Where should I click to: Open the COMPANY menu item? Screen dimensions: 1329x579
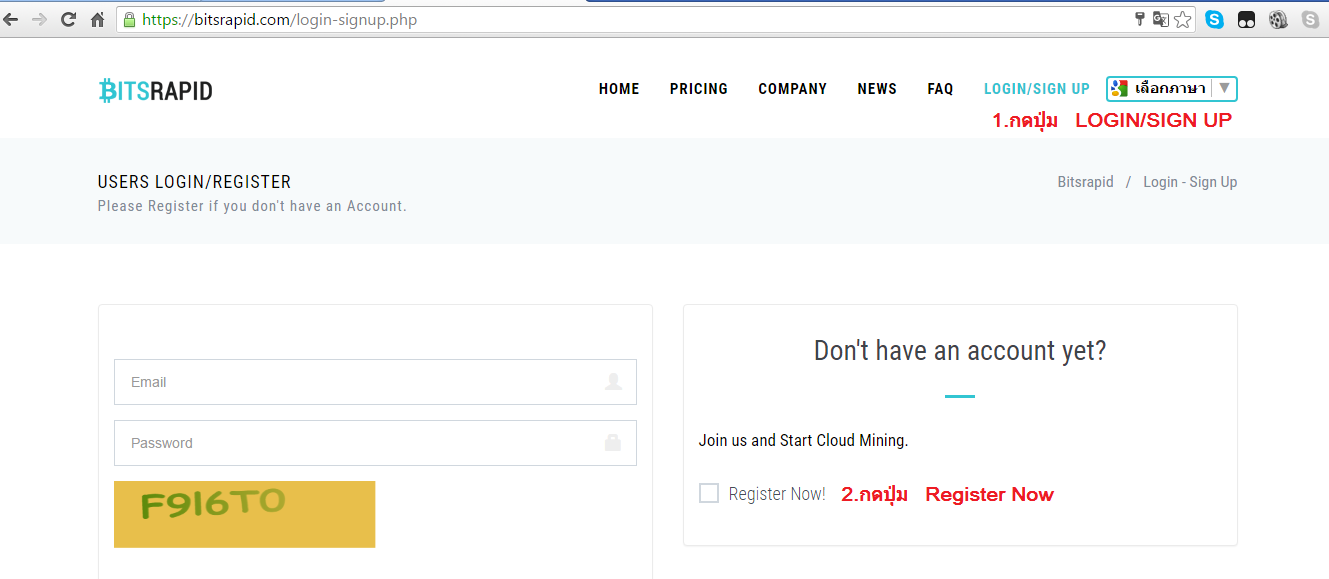coord(792,89)
